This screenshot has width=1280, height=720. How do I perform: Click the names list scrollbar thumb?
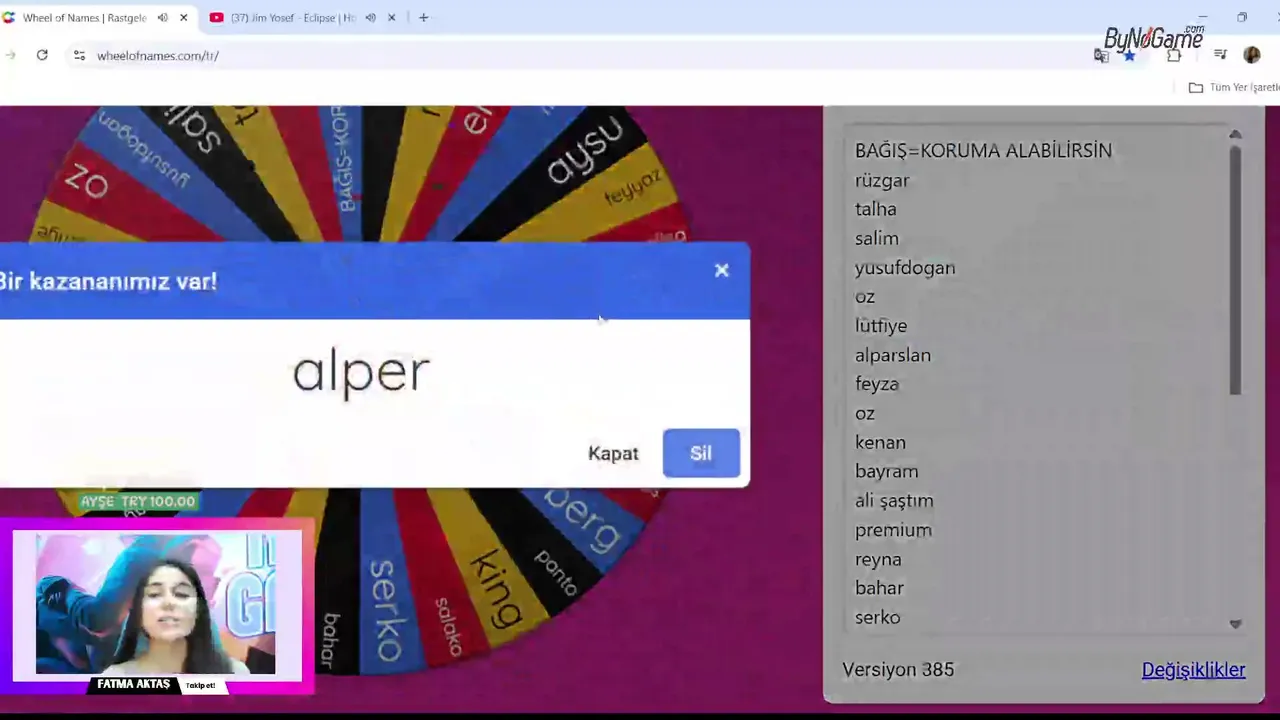1235,270
